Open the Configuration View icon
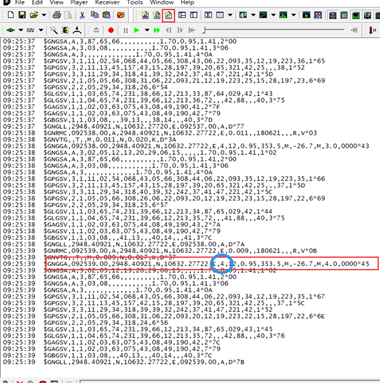Image resolution: width=380 pixels, height=383 pixels. (x=194, y=15)
